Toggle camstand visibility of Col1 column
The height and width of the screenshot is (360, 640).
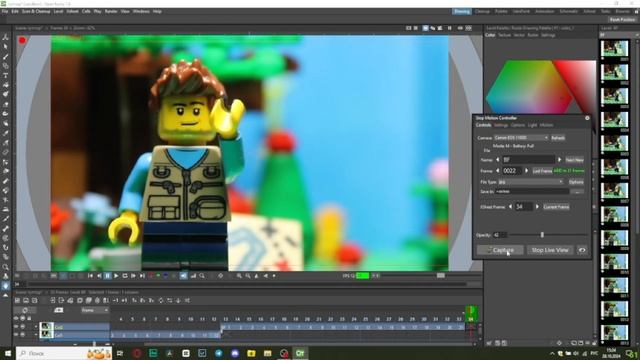(23, 334)
